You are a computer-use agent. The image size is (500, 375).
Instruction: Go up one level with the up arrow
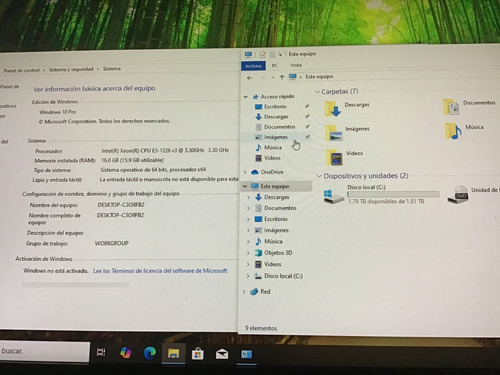[282, 77]
